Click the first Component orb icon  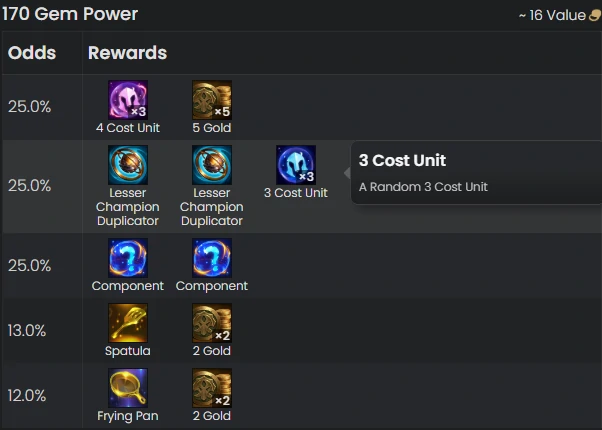pyautogui.click(x=128, y=258)
